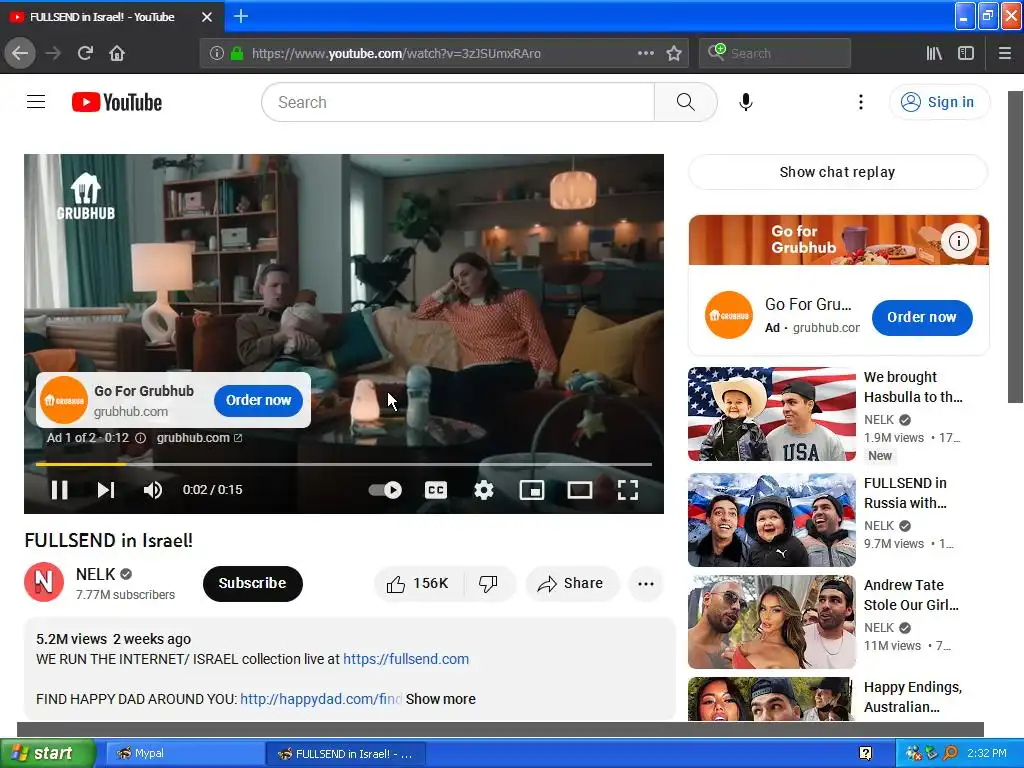Click the green padlock security icon

236,53
